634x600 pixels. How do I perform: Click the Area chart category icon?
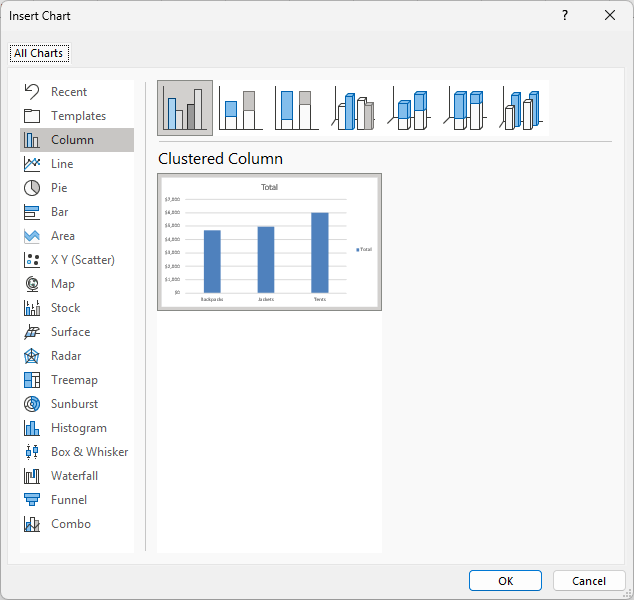point(32,236)
